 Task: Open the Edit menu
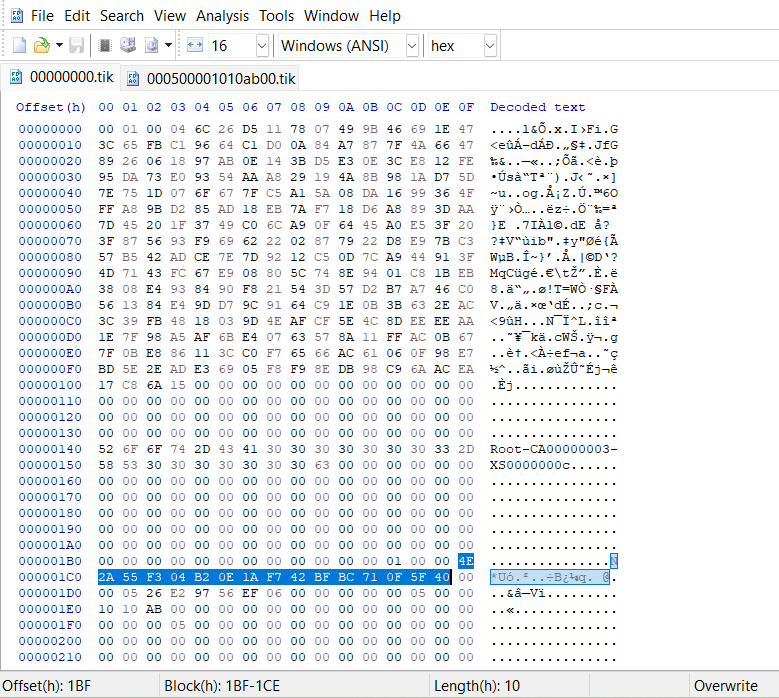pos(77,16)
